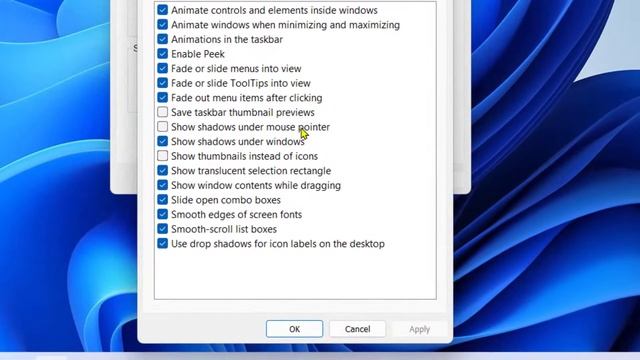Uncheck Animate controls and elements inside windows
The height and width of the screenshot is (360, 640).
162,10
